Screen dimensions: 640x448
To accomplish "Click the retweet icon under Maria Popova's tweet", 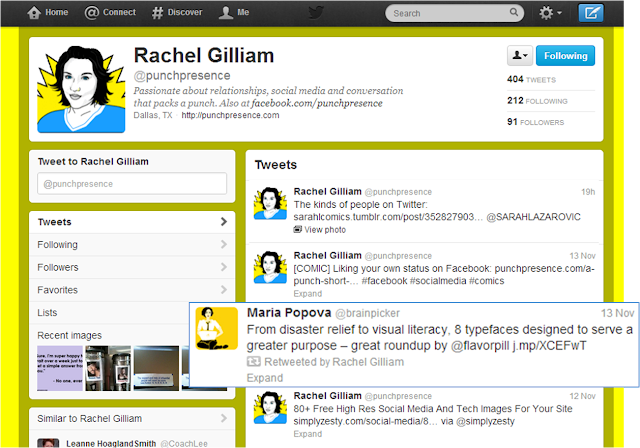I will (253, 362).
